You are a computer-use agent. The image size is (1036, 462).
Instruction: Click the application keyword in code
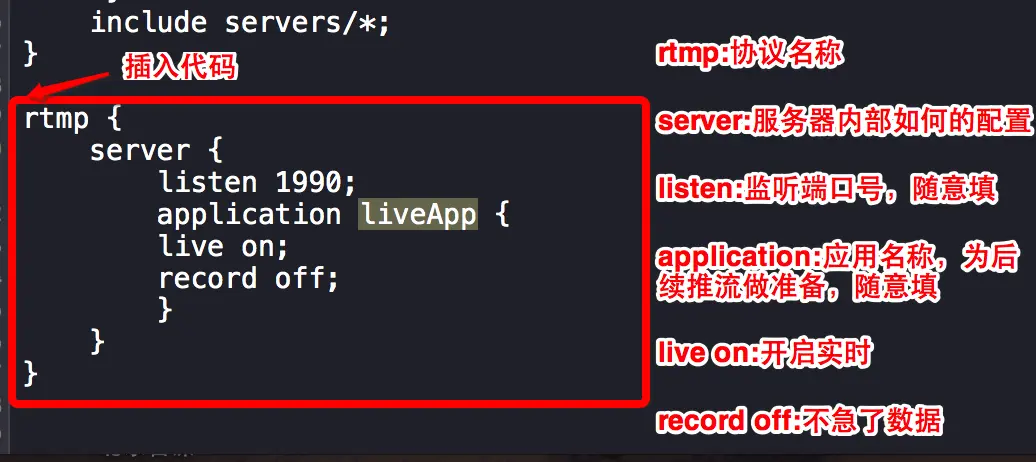pyautogui.click(x=249, y=216)
